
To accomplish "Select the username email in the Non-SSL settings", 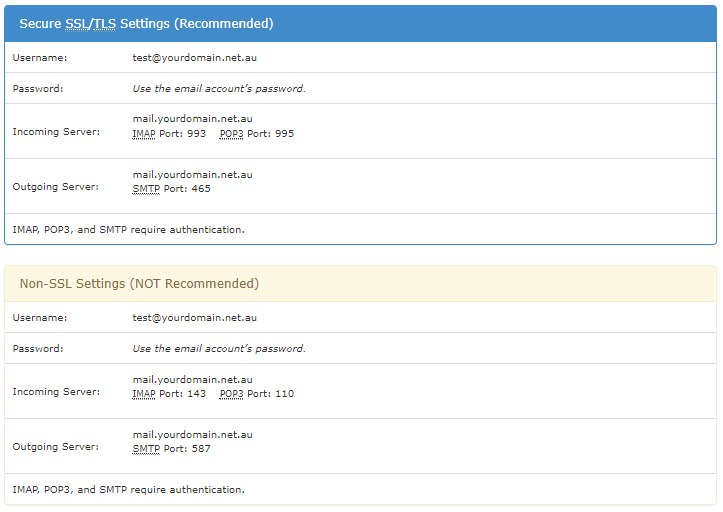I will [x=194, y=318].
